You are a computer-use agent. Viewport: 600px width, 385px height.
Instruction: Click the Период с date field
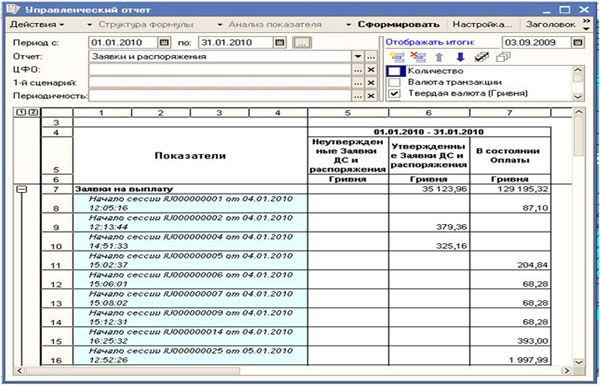tap(123, 42)
